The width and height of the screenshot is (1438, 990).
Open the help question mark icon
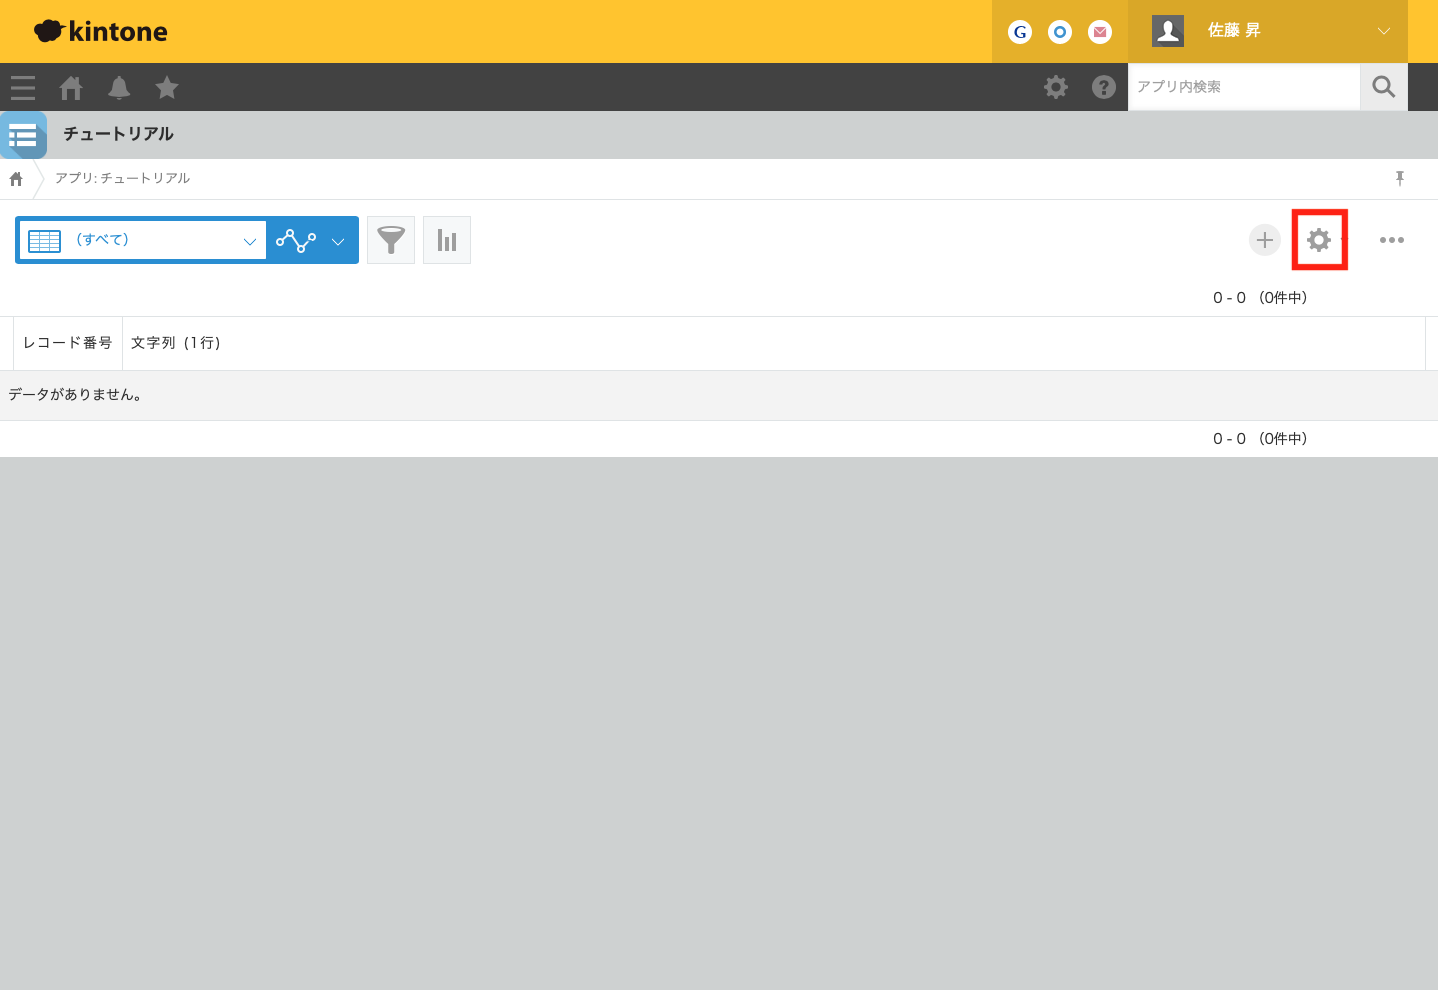coord(1104,87)
